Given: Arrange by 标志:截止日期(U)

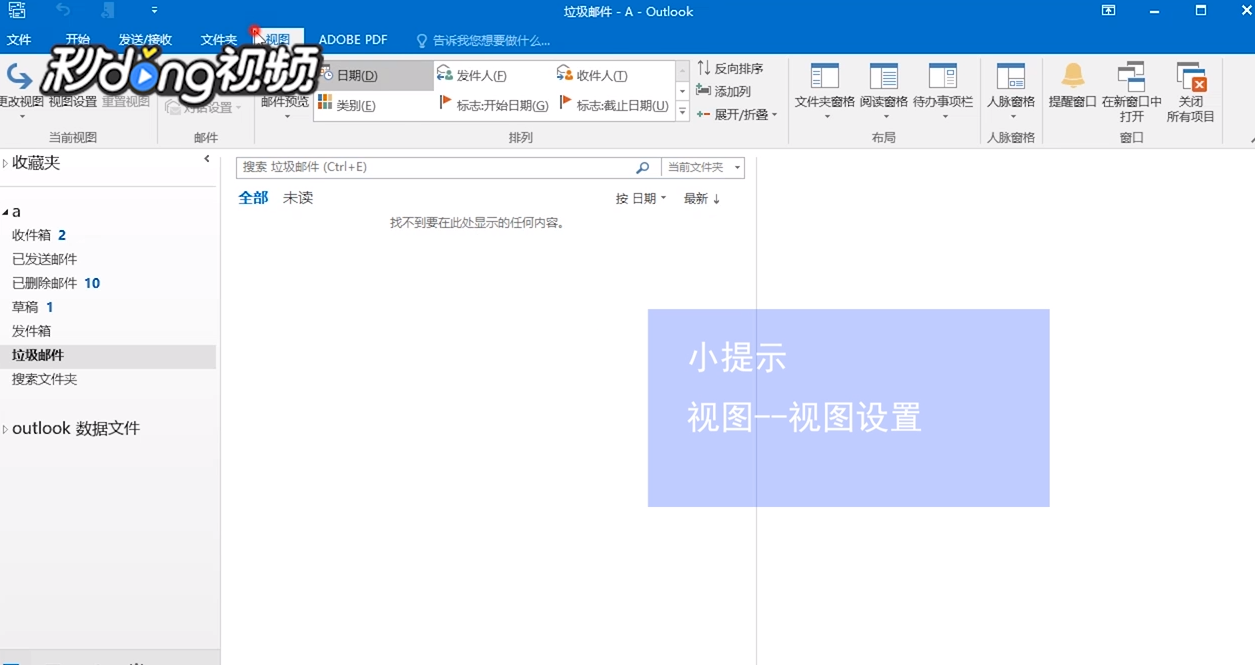Looking at the screenshot, I should tap(614, 105).
